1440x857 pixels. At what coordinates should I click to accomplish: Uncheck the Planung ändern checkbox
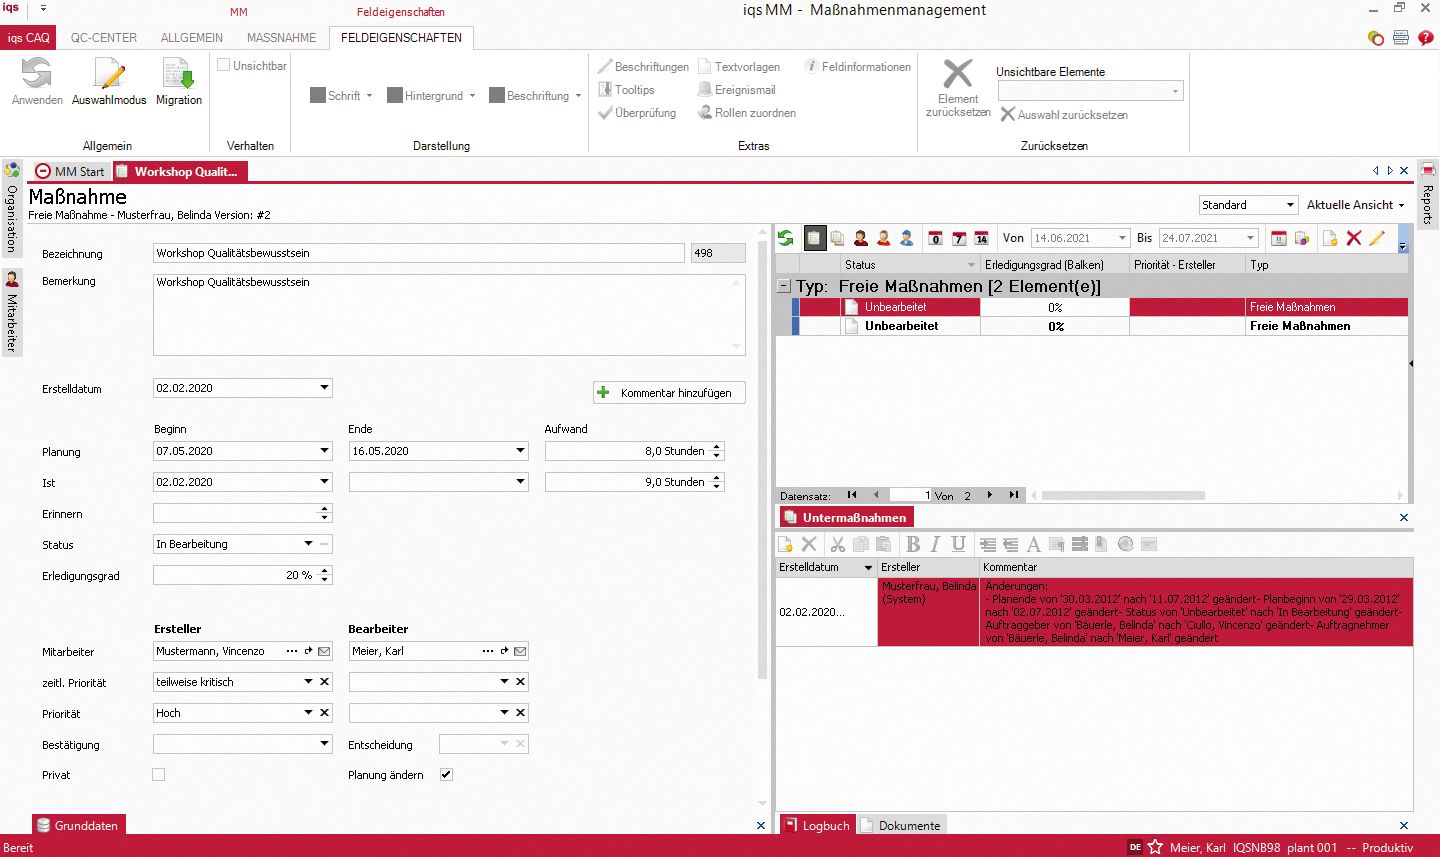(x=446, y=775)
